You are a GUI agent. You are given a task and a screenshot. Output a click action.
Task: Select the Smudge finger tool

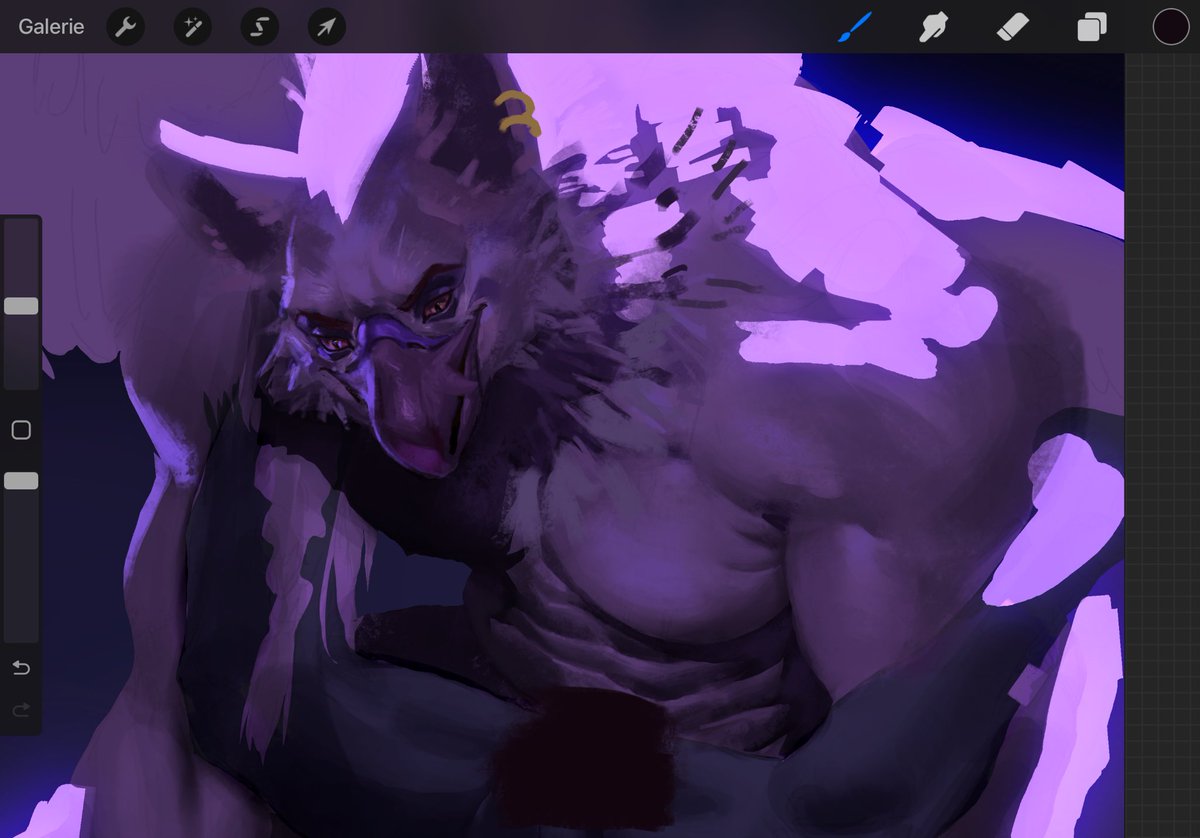[933, 27]
